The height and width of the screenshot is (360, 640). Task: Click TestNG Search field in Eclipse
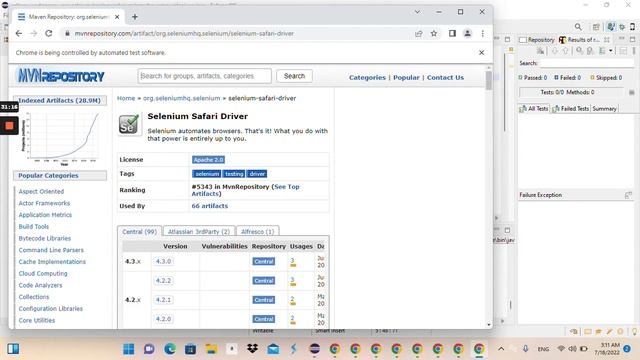(587, 63)
